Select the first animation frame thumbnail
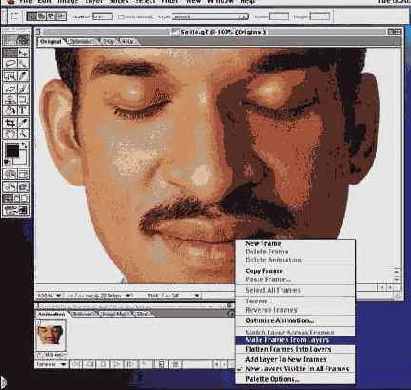Screen dimensions: 411x390 tap(50, 335)
